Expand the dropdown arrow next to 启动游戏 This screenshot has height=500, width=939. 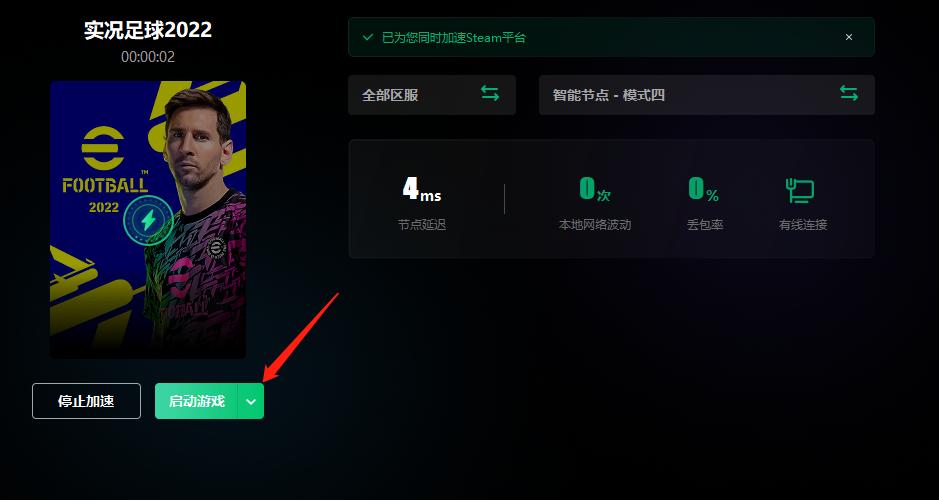[x=251, y=401]
